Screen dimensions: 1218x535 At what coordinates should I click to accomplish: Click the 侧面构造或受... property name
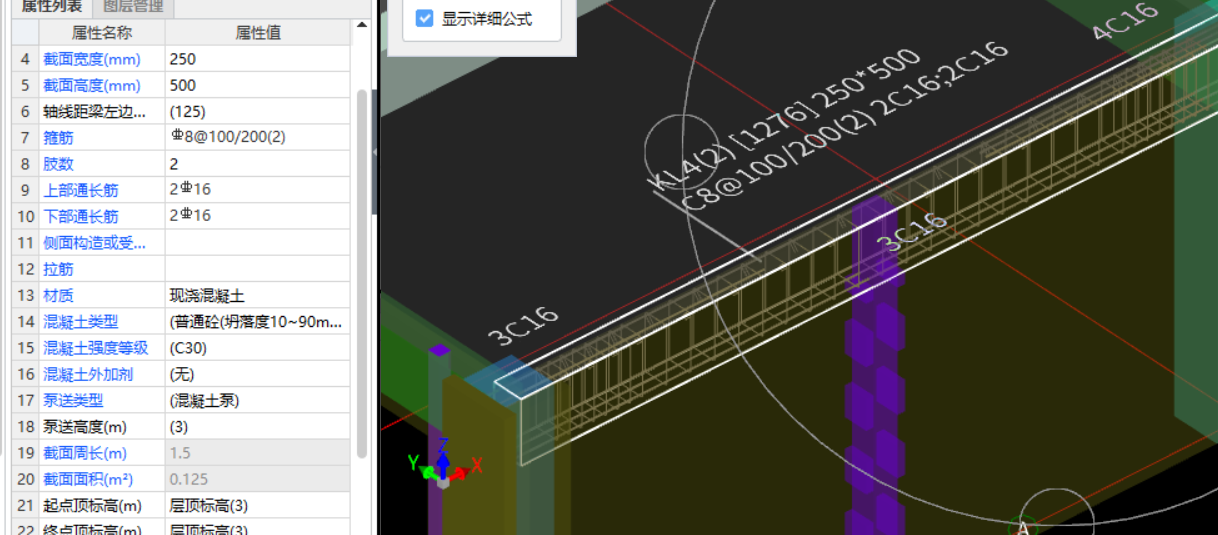pos(95,243)
